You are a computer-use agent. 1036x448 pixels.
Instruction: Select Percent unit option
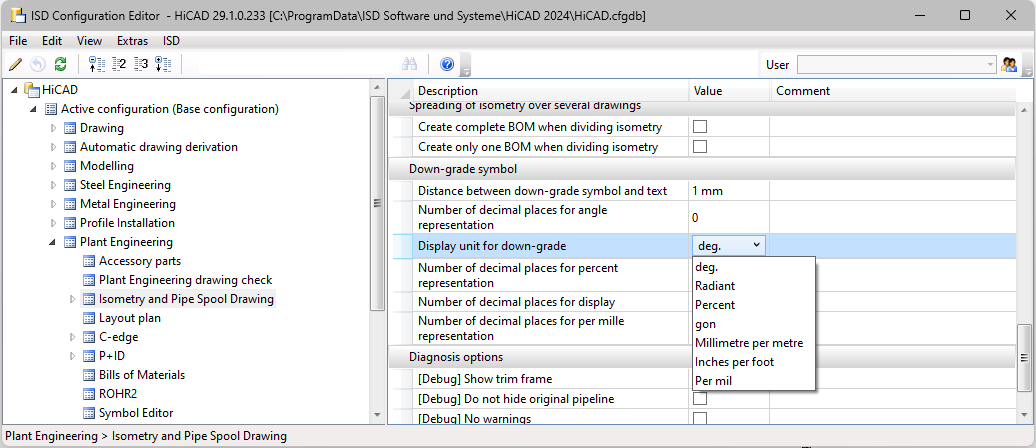715,305
